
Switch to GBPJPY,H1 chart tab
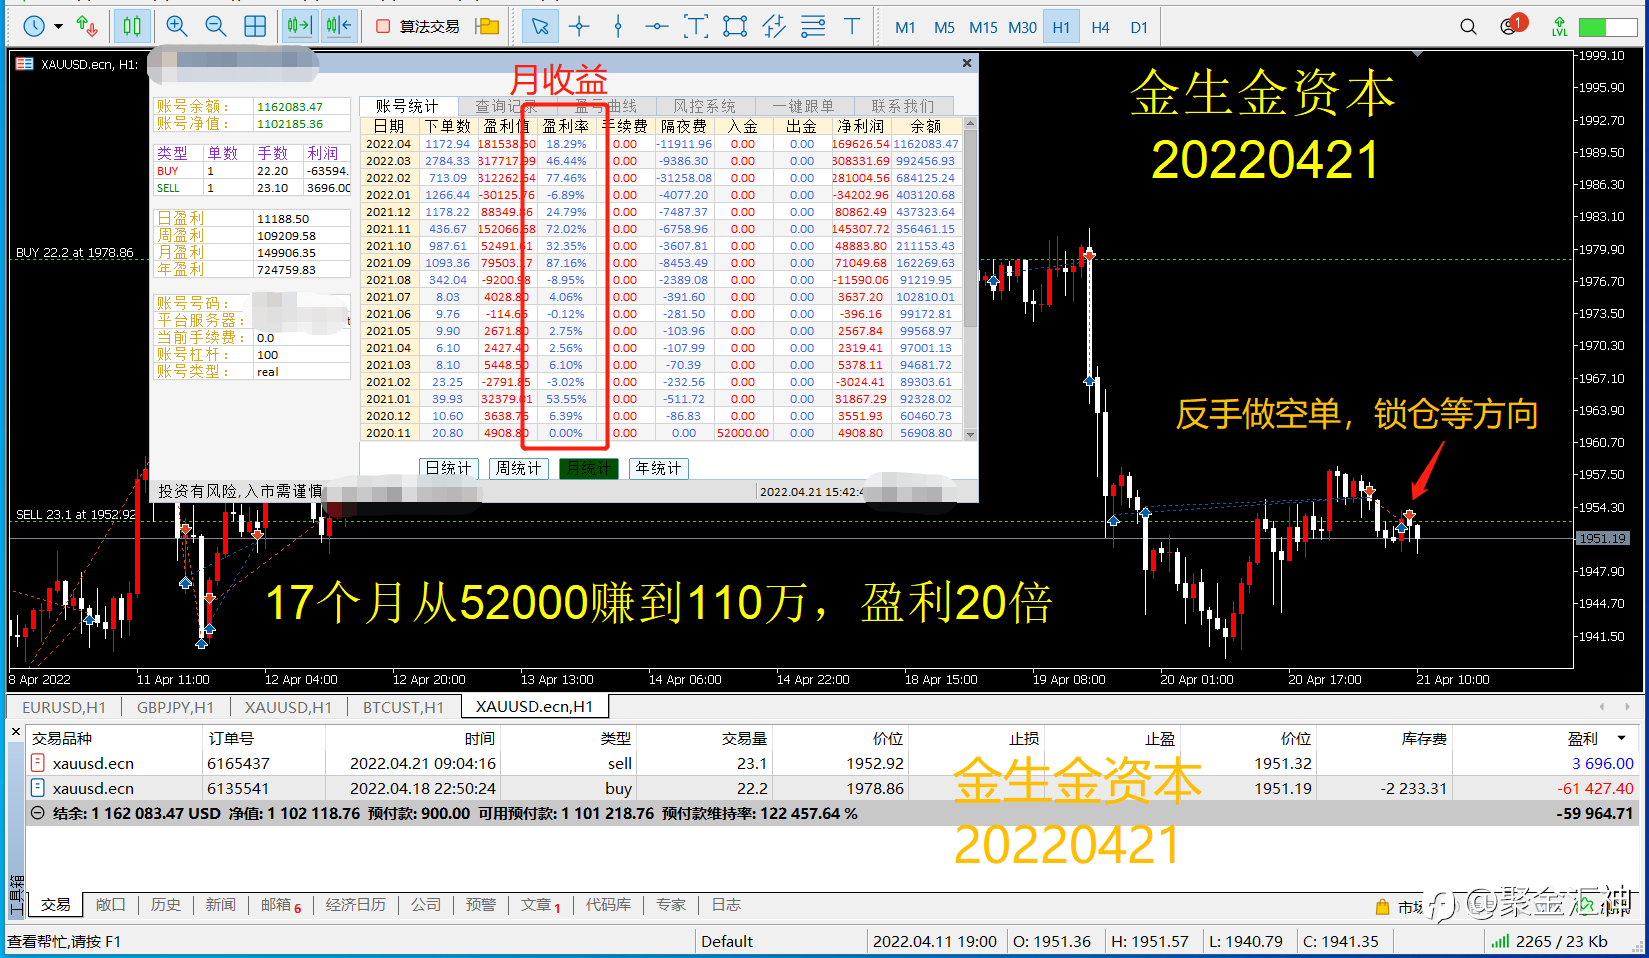pos(175,707)
